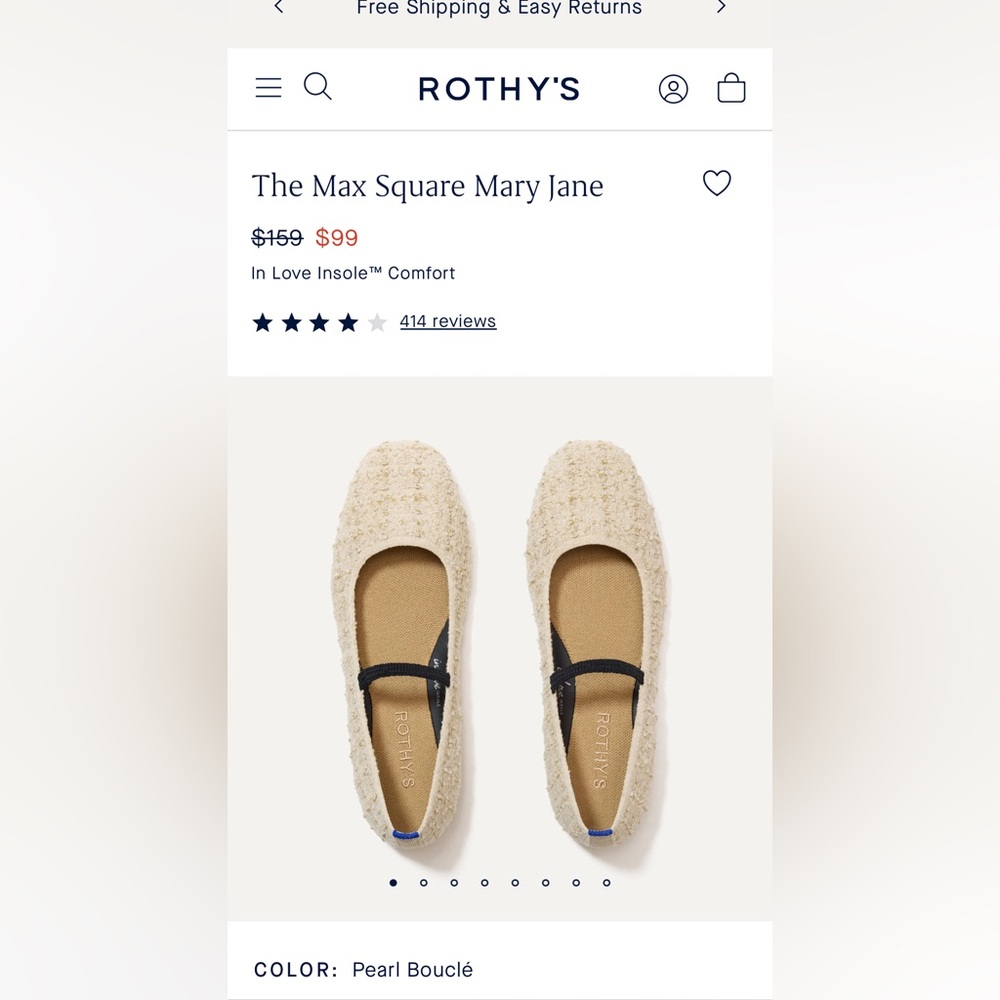Select the Pearl Bouclé color option
Viewport: 1000px width, 1000px height.
[x=411, y=969]
